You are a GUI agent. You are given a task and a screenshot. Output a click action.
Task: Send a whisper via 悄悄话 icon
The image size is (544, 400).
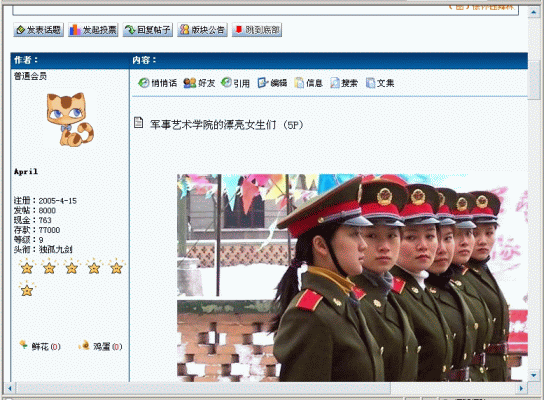pos(158,83)
